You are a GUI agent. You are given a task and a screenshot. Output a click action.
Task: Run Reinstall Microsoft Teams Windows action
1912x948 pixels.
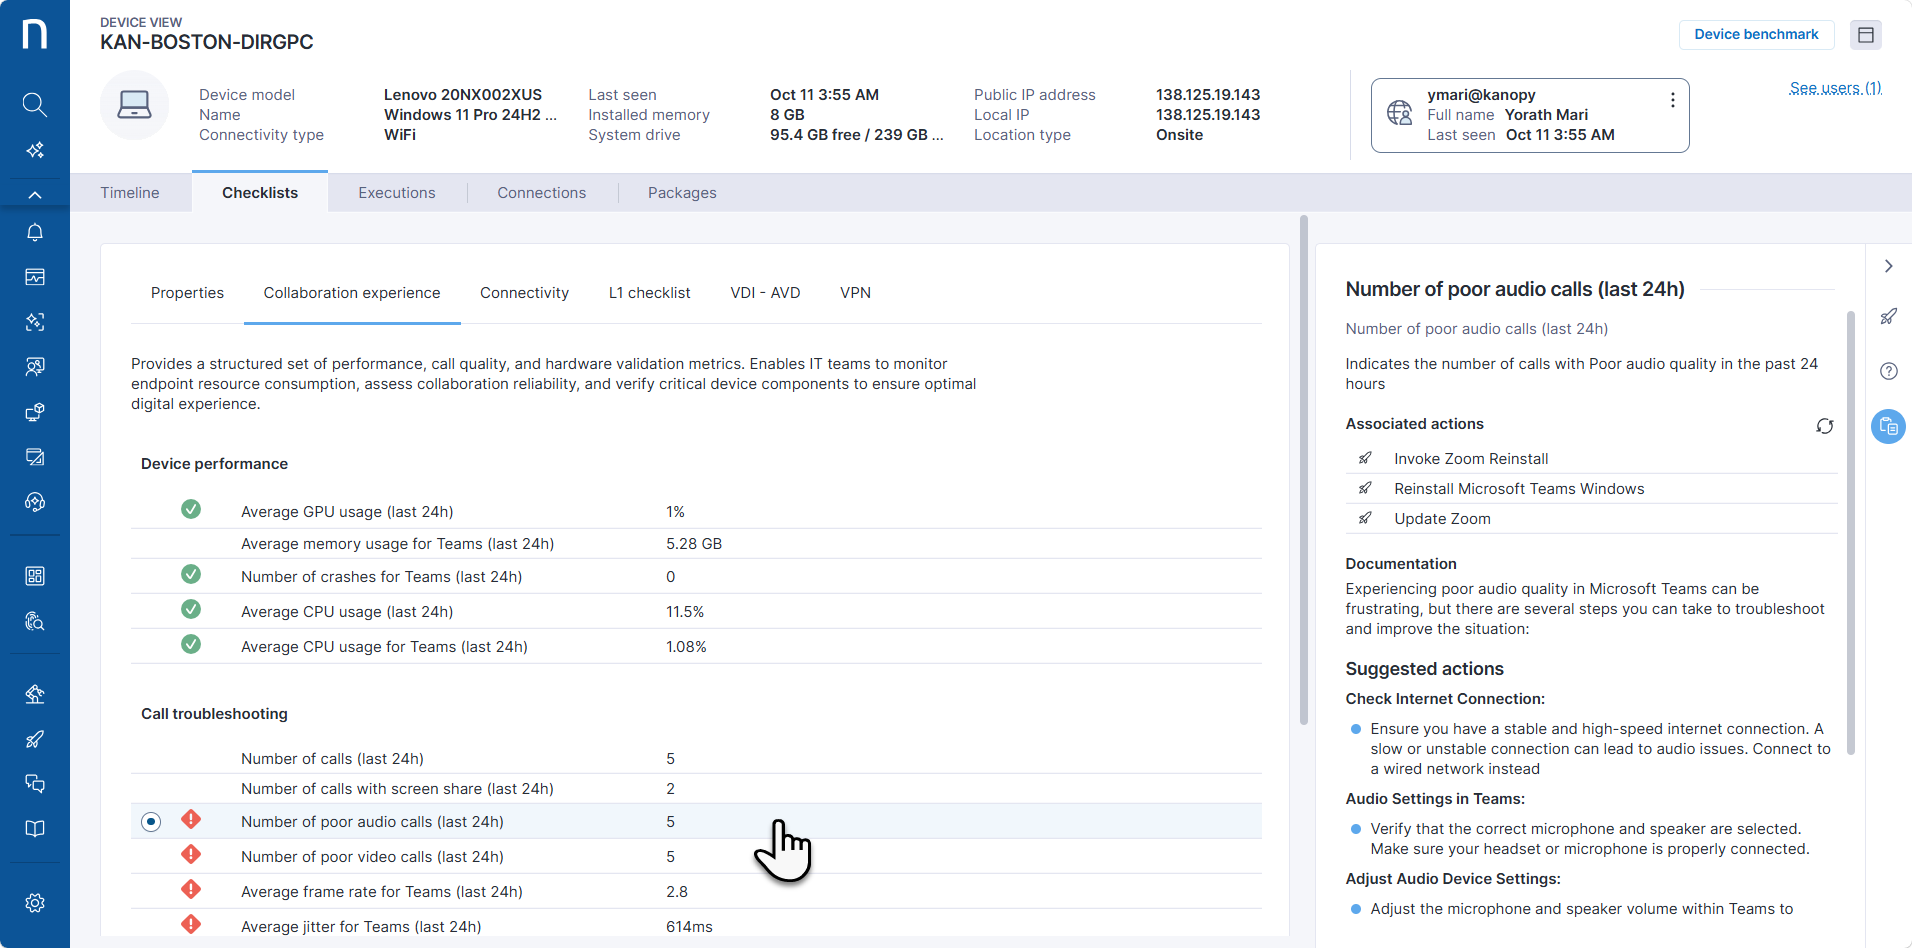1591,489
